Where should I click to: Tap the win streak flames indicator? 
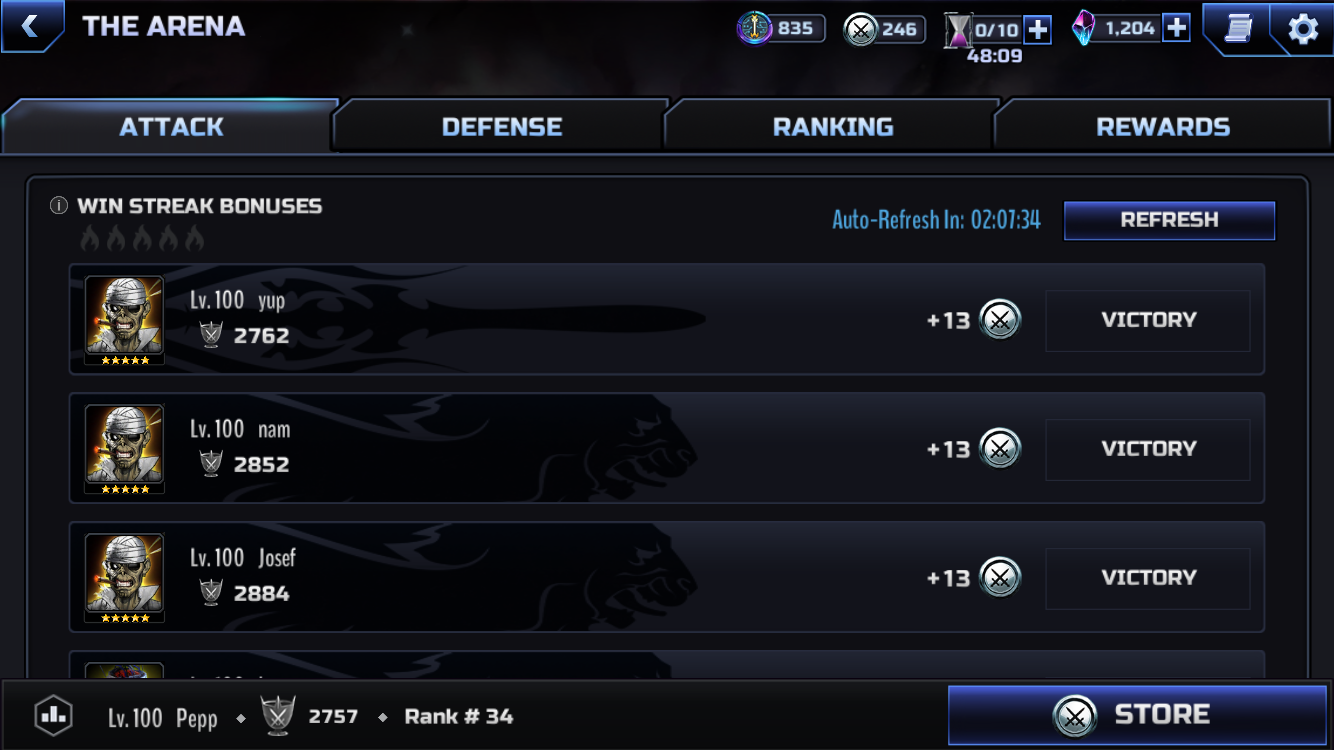click(142, 238)
